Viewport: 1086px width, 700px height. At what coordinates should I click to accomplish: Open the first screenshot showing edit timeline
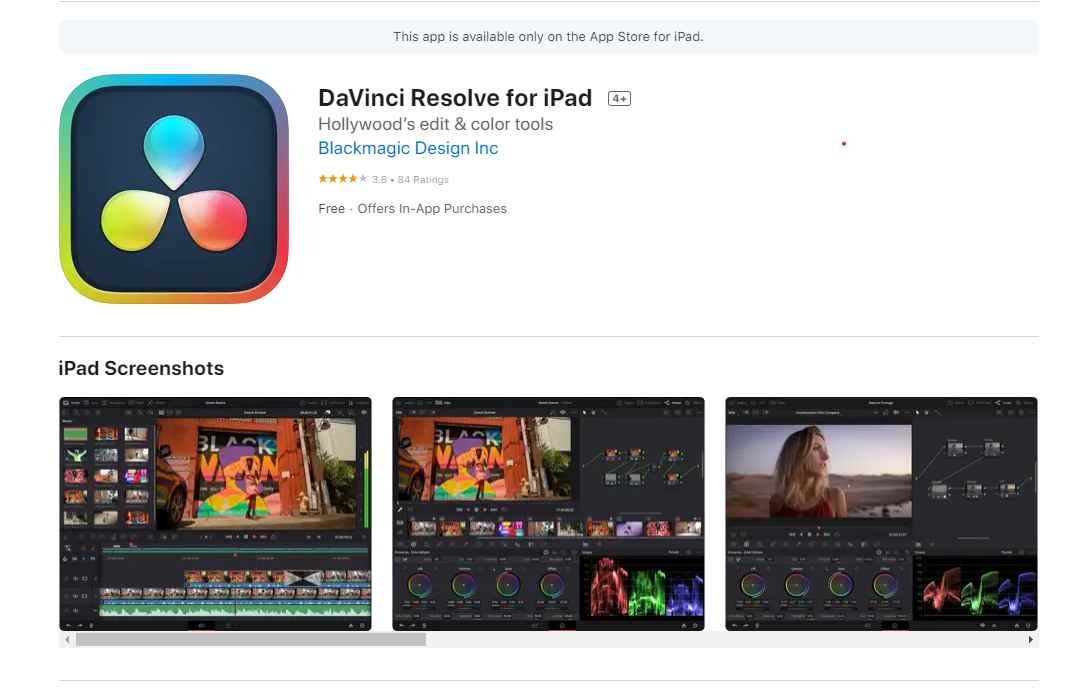tap(215, 514)
